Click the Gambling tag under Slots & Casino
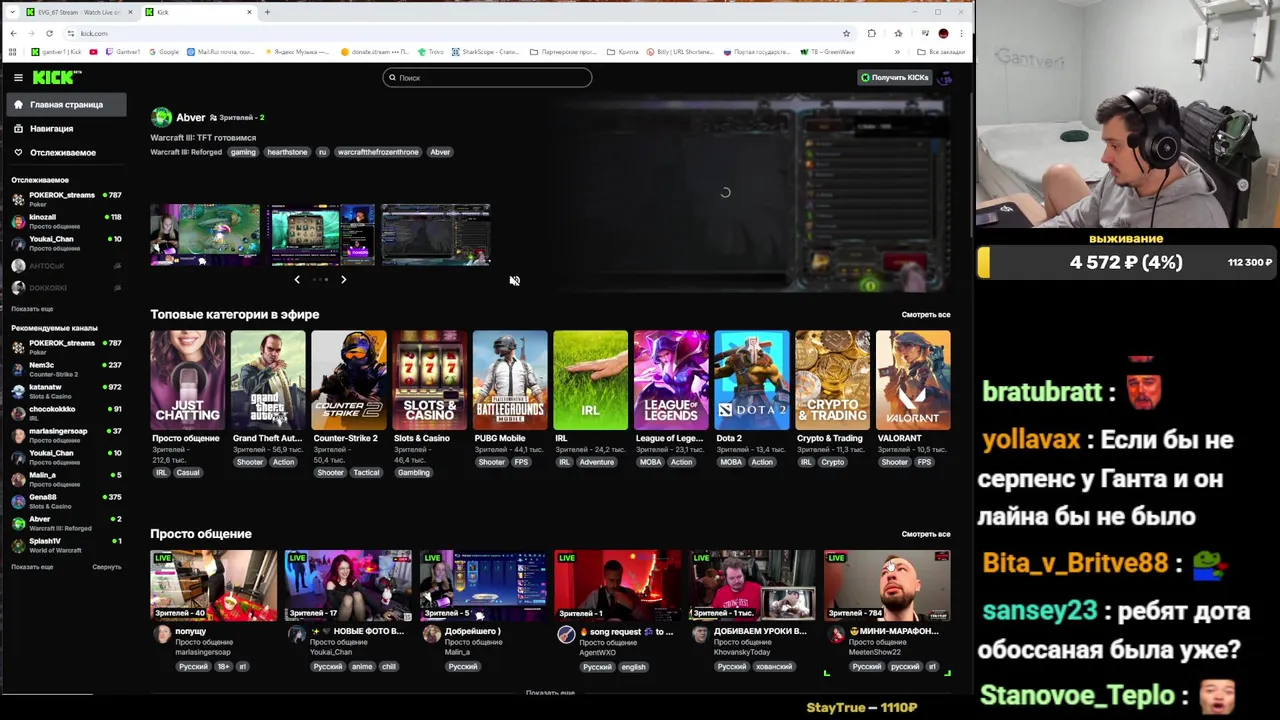The image size is (1280, 720). click(x=413, y=472)
